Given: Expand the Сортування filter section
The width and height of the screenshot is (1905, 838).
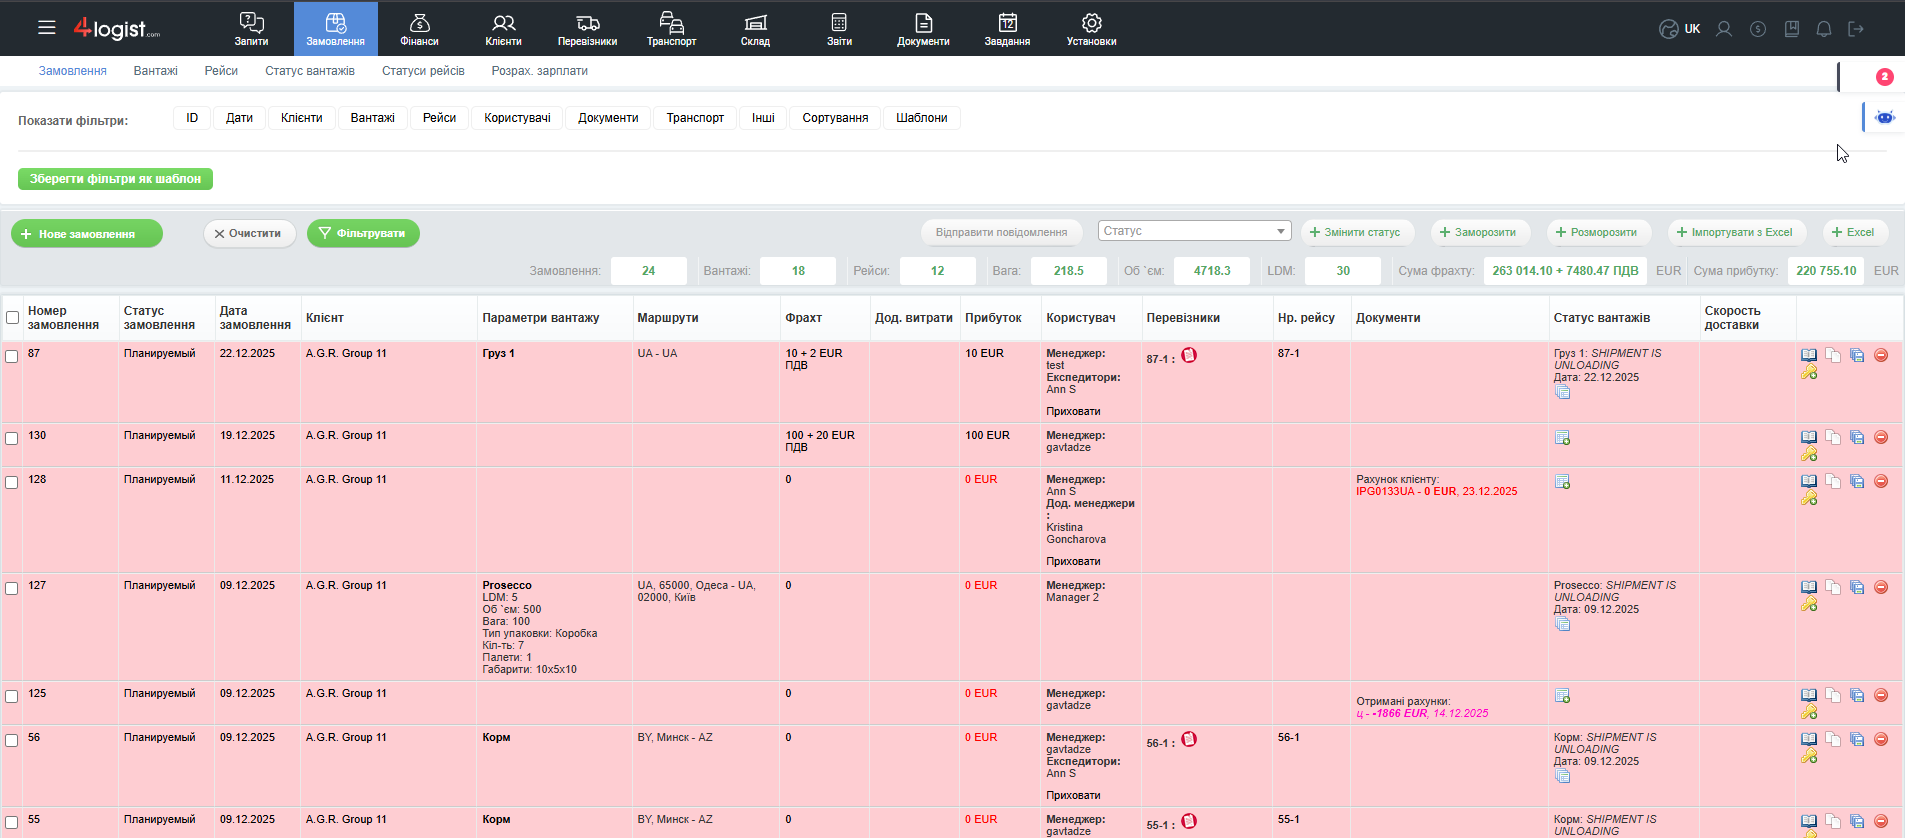Looking at the screenshot, I should [x=835, y=118].
